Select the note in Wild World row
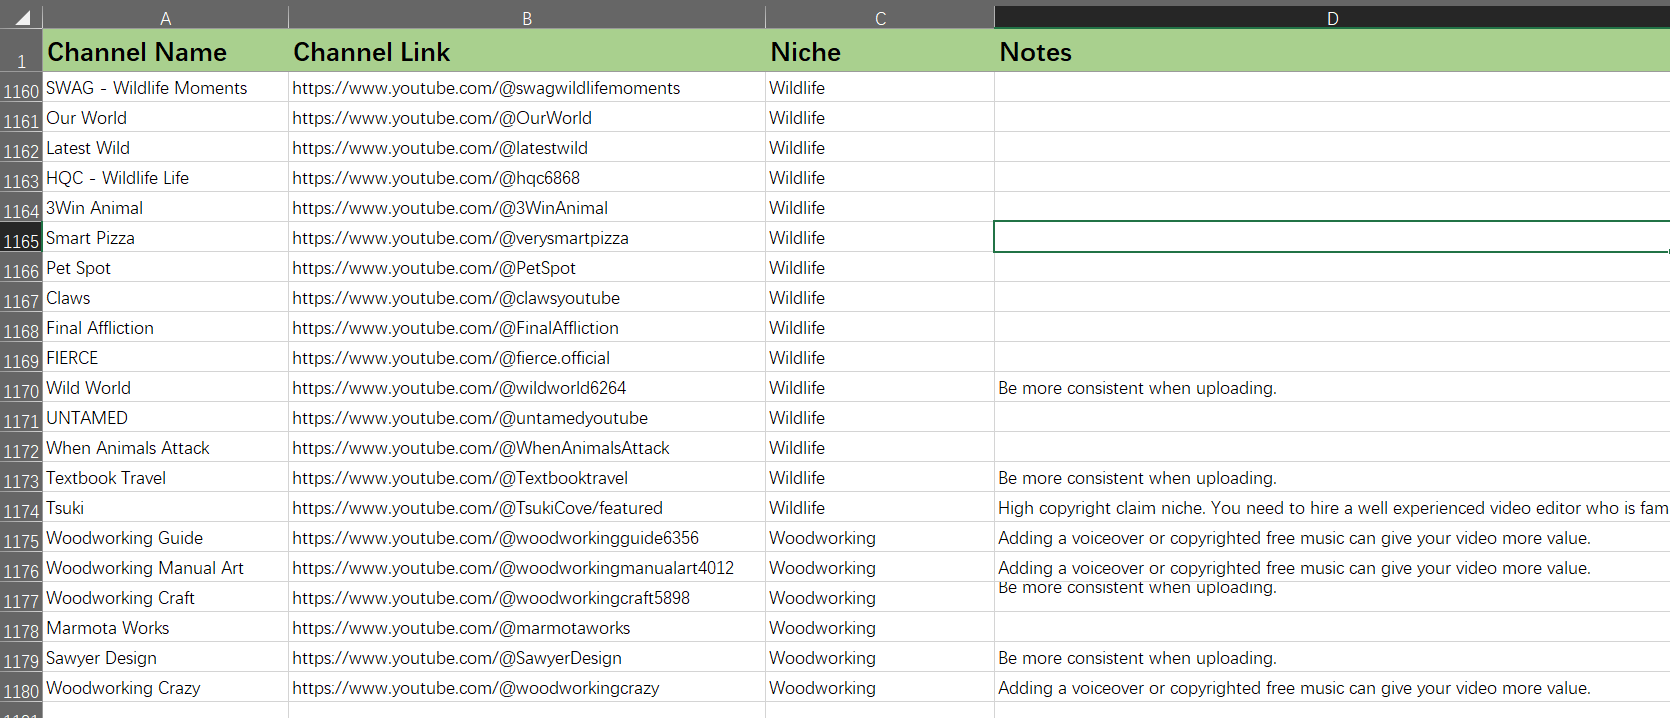The width and height of the screenshot is (1670, 718). pos(1332,387)
